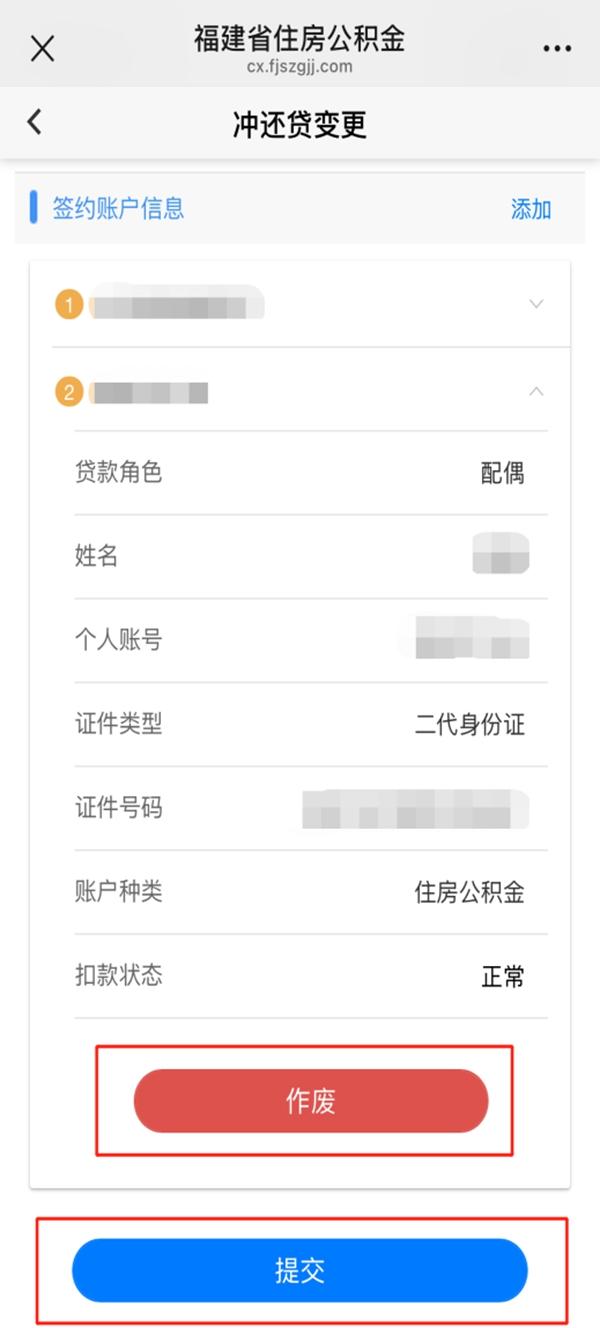This screenshot has height=1328, width=600.
Task: Go back using the left arrow icon
Action: [34, 122]
